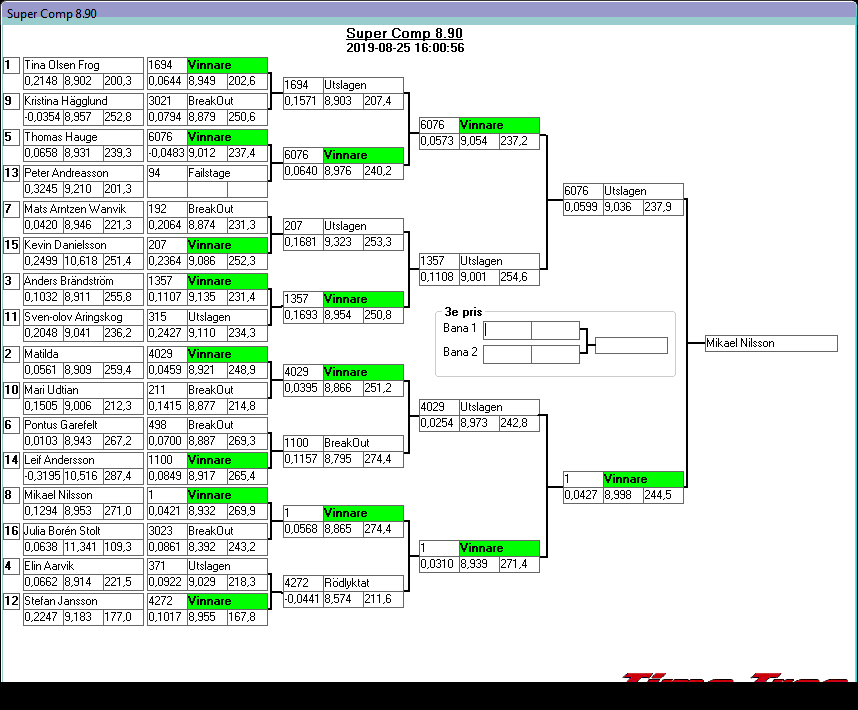
Task: Click the 11,341 elapsed time value
Action: pos(82,547)
